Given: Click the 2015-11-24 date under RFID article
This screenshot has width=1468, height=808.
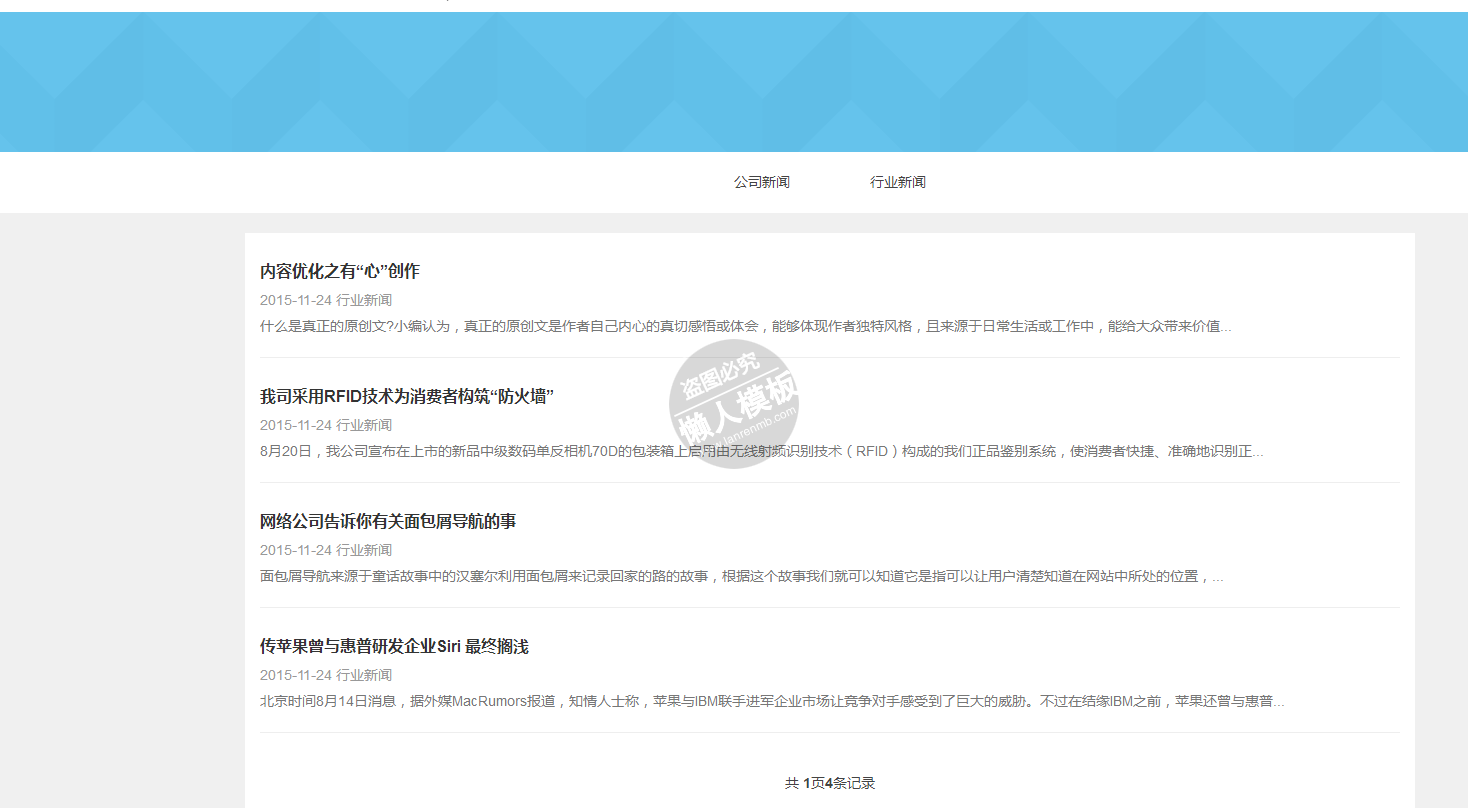Looking at the screenshot, I should pos(295,425).
